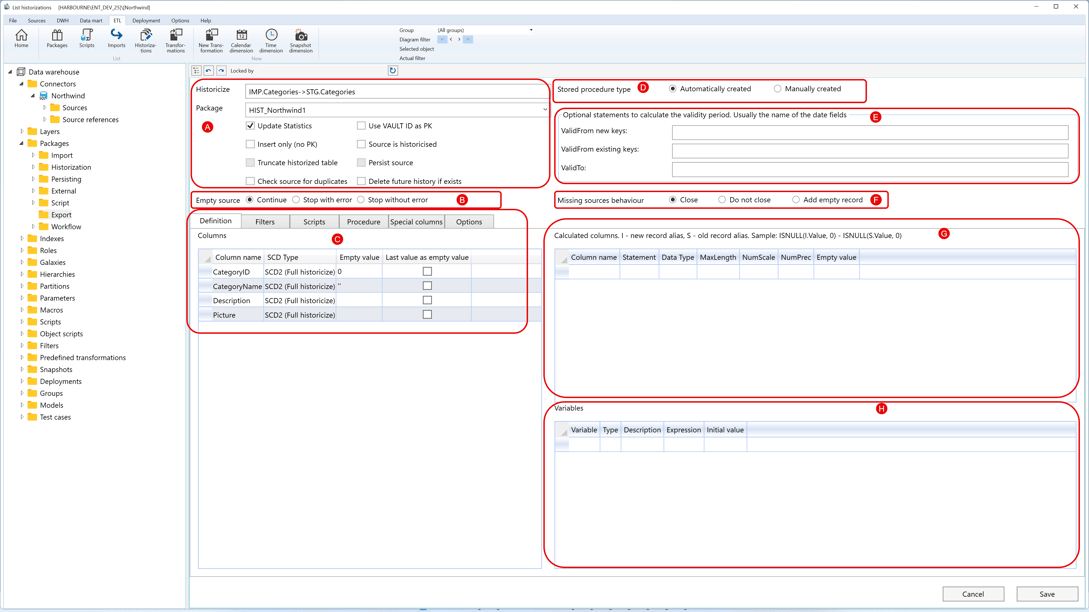Click the refresh icon next to Locked by
Image resolution: width=1089 pixels, height=612 pixels.
[x=392, y=71]
